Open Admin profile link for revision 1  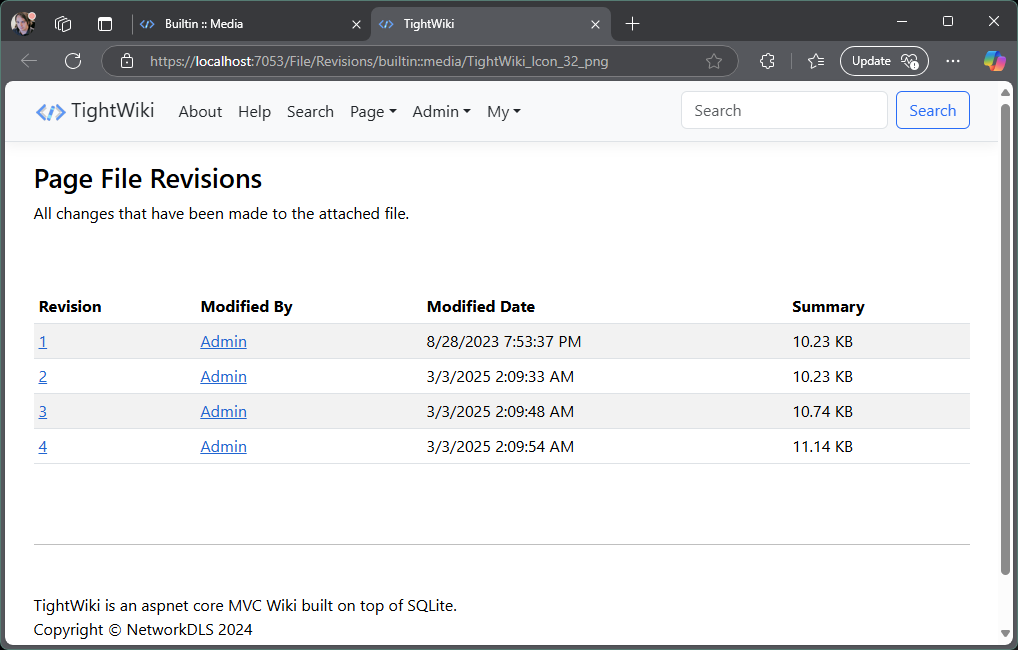click(223, 342)
